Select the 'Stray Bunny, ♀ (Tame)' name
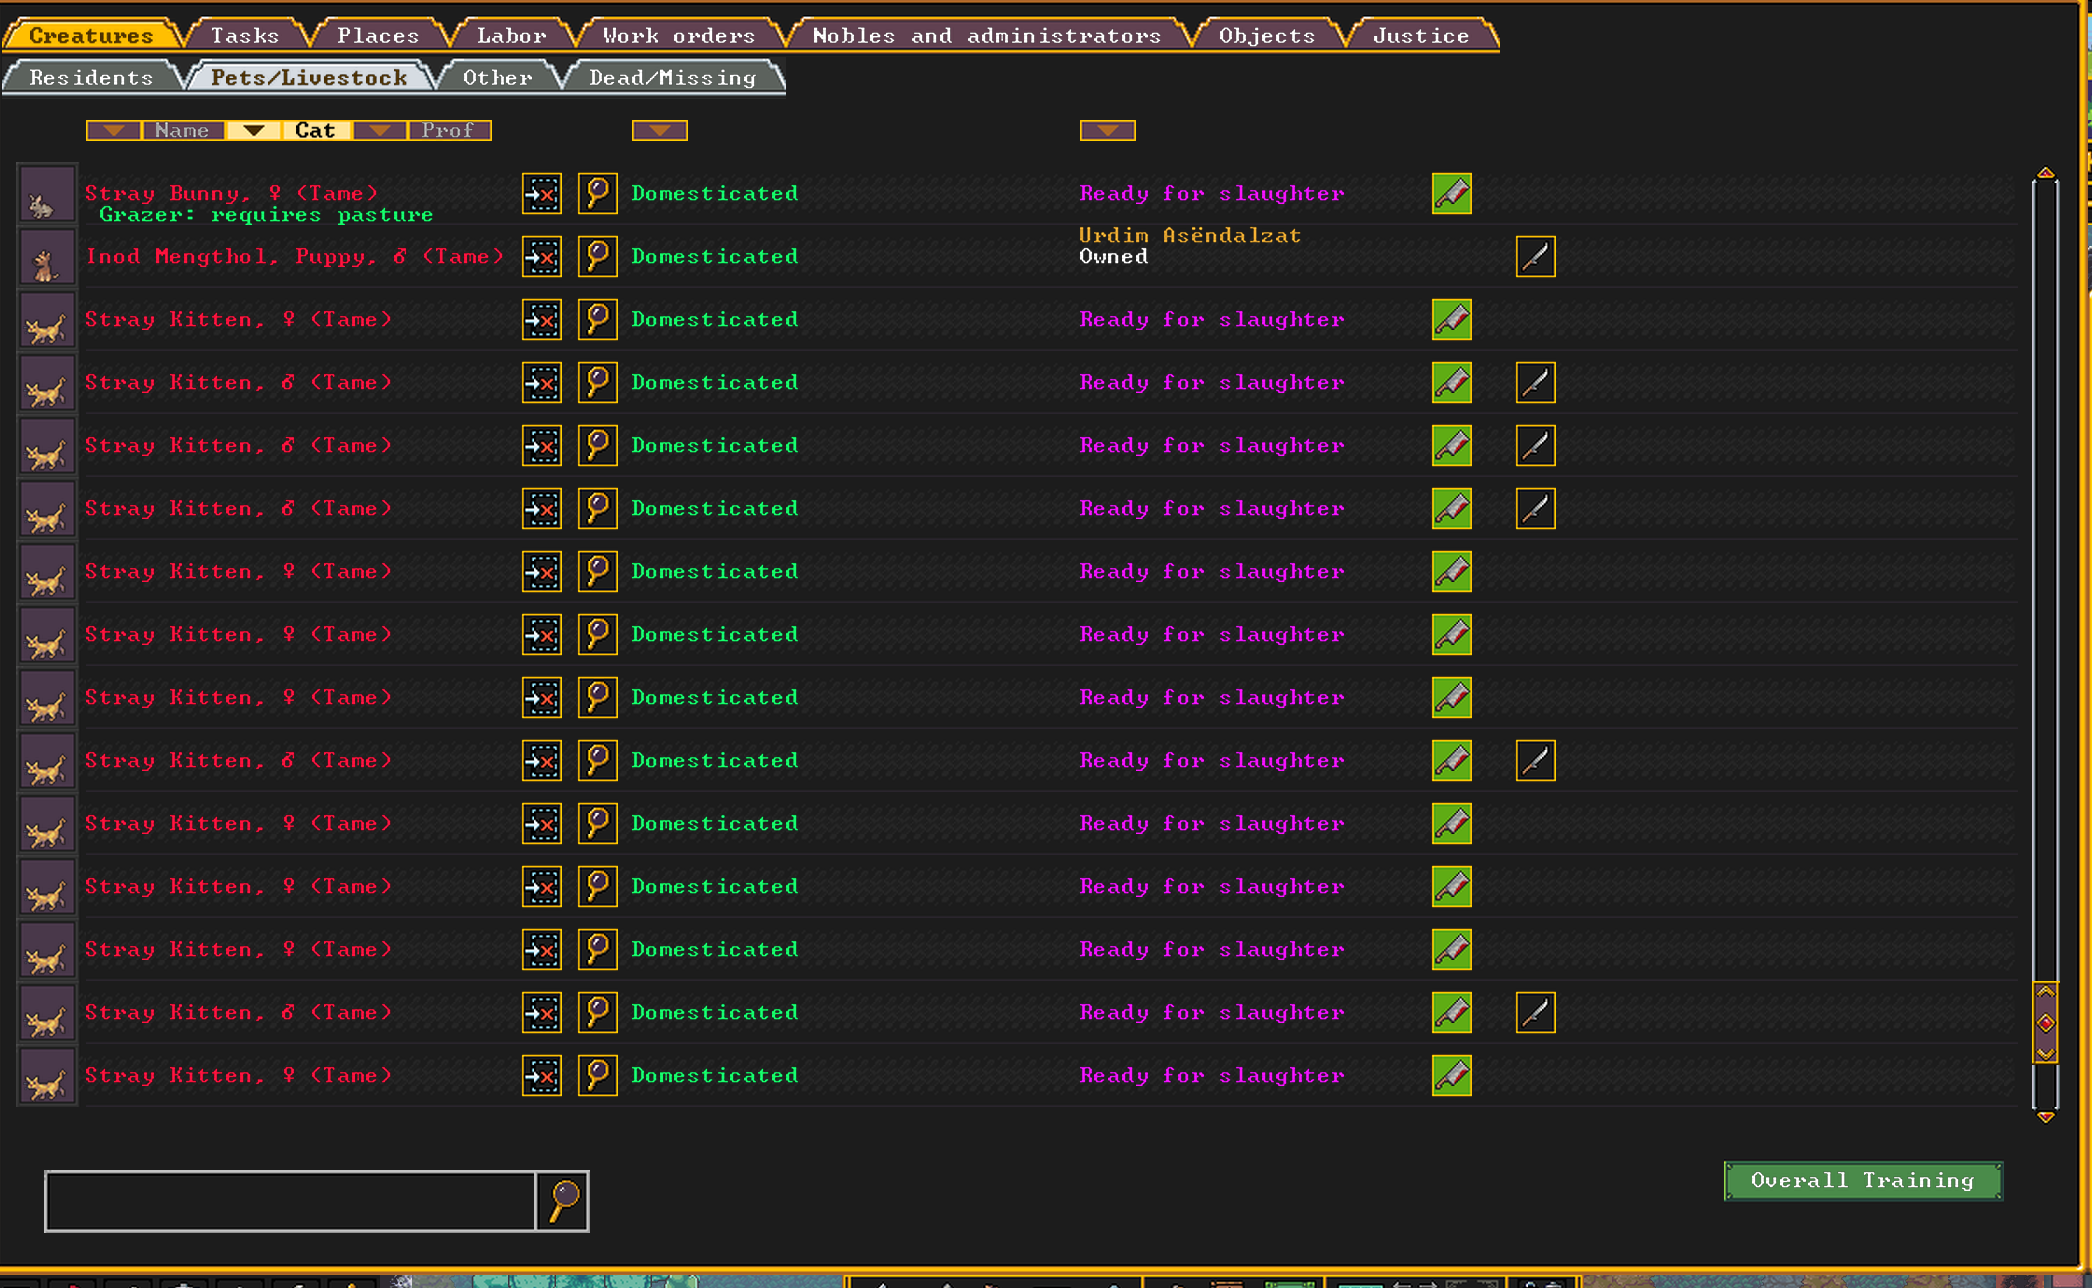Screen dimensions: 2092x1288 tap(231, 193)
